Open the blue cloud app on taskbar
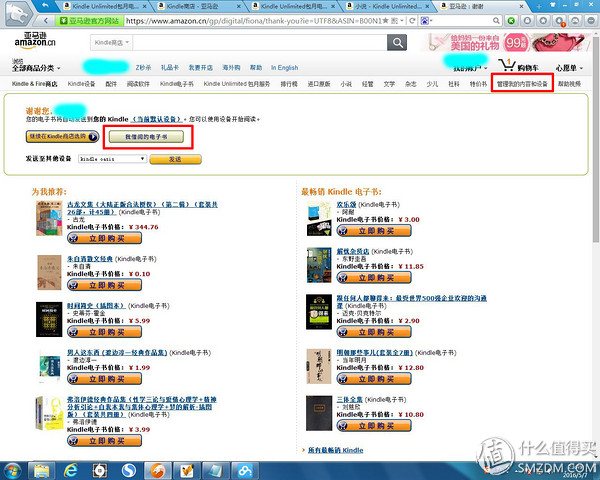Image resolution: width=600 pixels, height=480 pixels. (x=245, y=471)
